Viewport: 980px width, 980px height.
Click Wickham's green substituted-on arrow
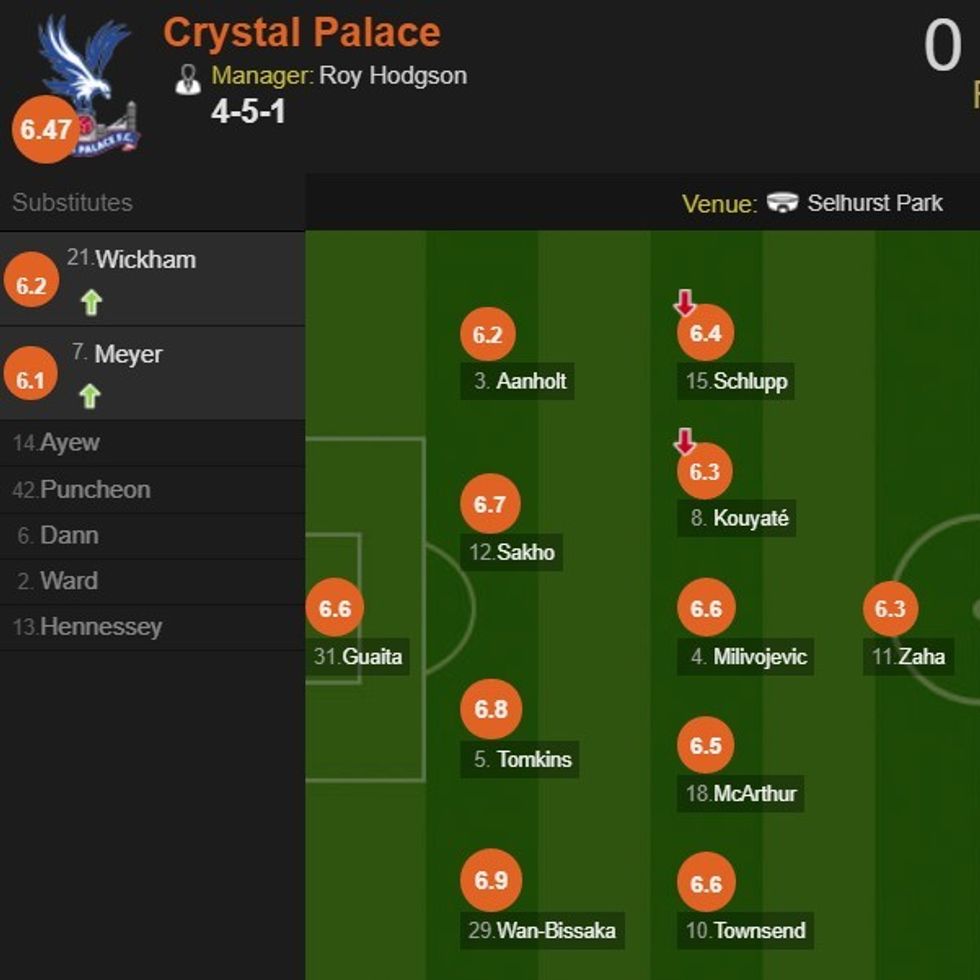[91, 302]
